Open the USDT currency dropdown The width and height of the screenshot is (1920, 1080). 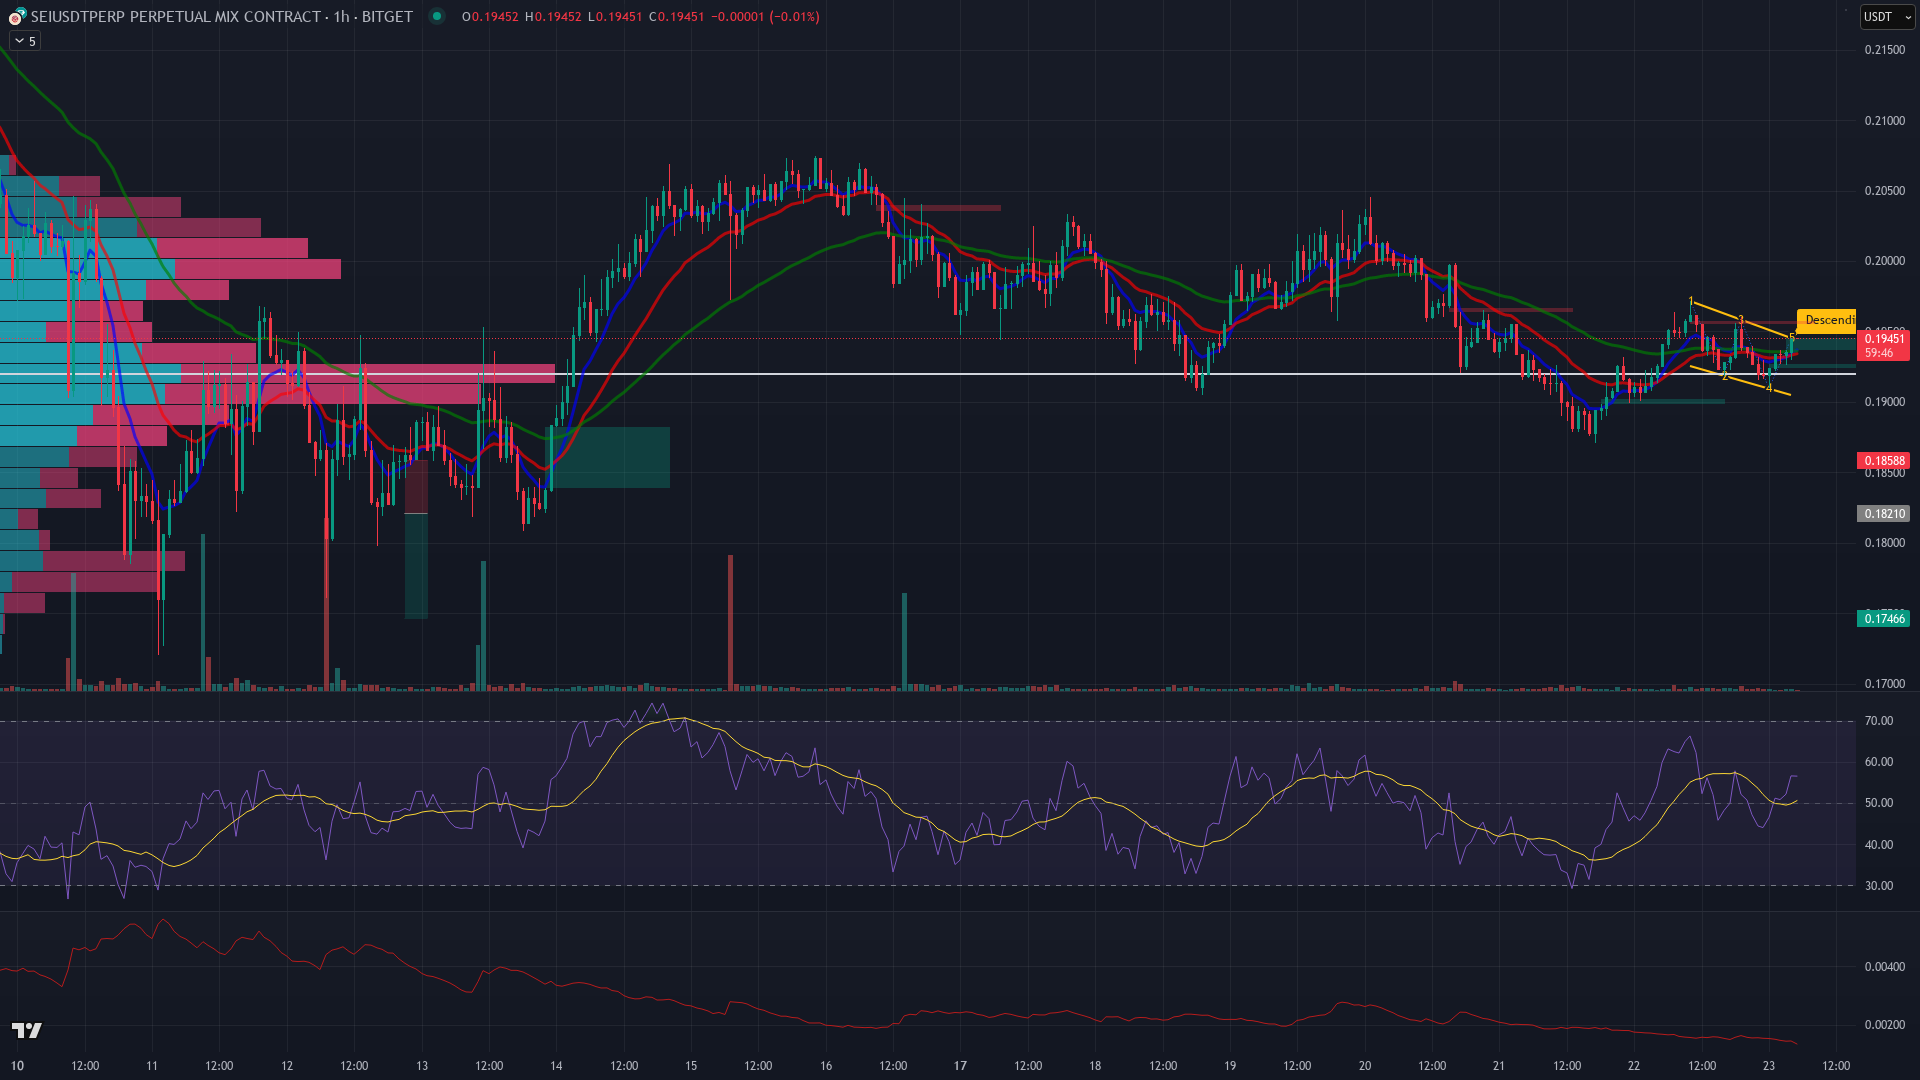click(x=1886, y=16)
